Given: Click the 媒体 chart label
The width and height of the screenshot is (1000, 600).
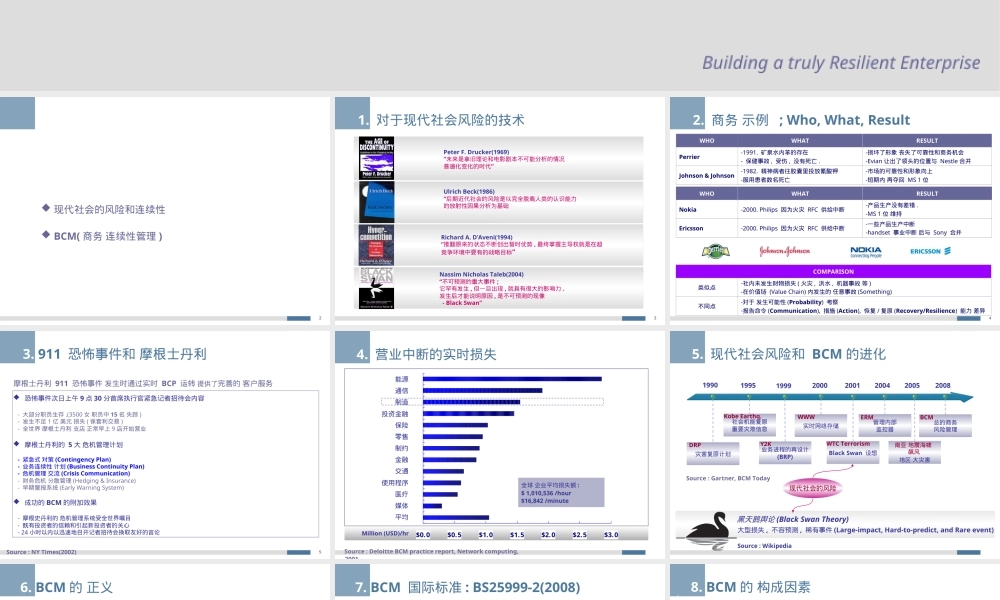Looking at the screenshot, I should click(401, 506).
